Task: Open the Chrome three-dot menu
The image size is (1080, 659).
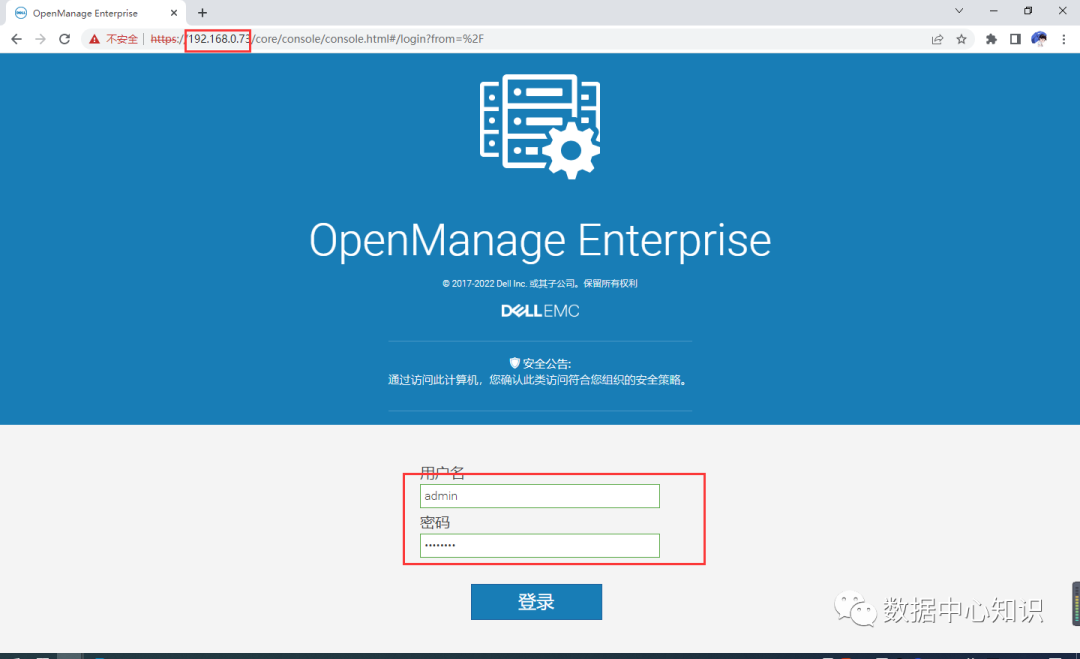Action: [x=1063, y=39]
